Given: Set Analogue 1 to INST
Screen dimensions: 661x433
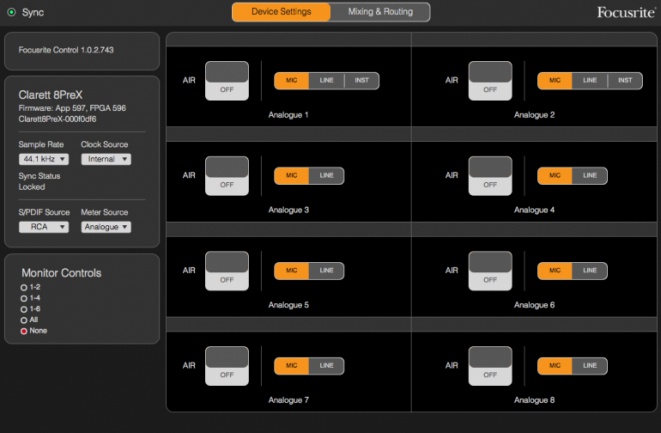Looking at the screenshot, I should click(x=362, y=81).
